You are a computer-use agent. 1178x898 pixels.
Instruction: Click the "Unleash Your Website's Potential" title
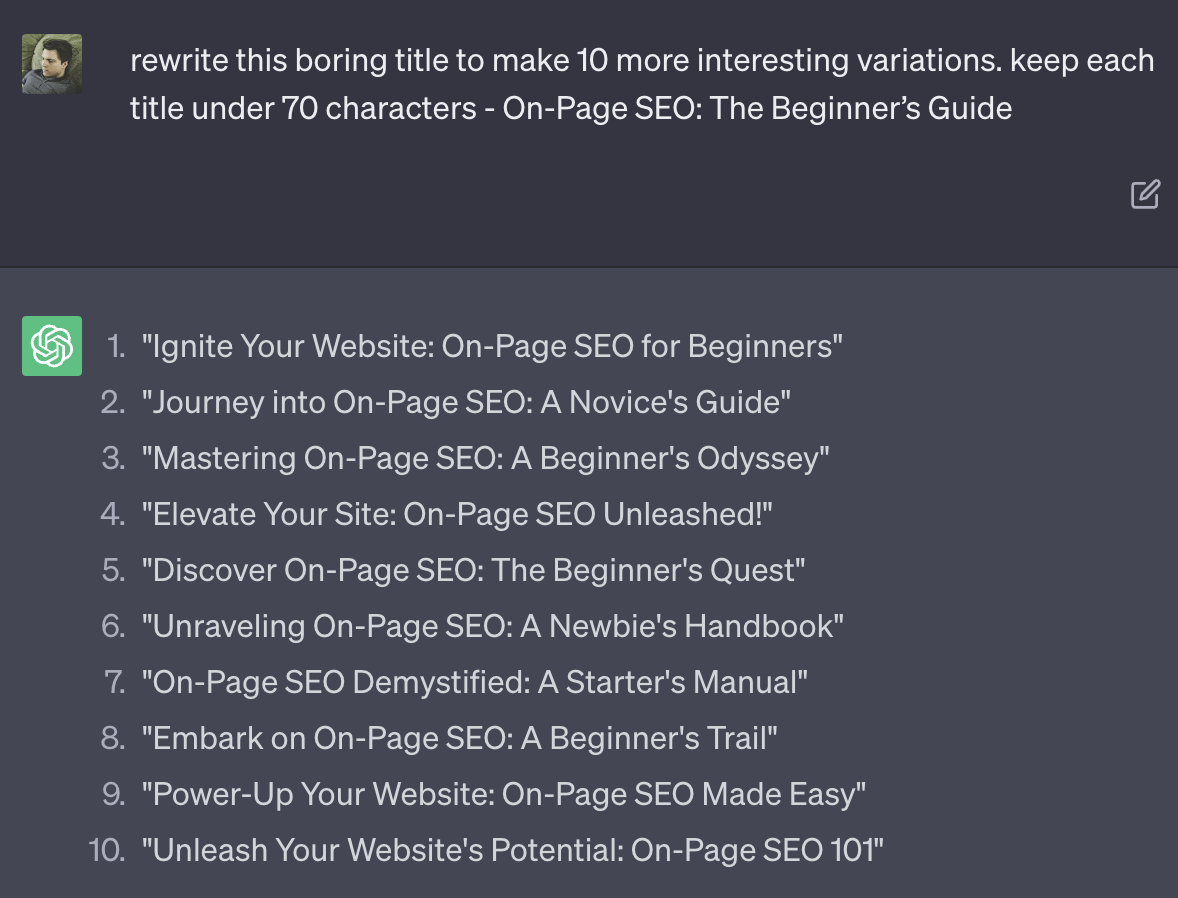click(512, 851)
